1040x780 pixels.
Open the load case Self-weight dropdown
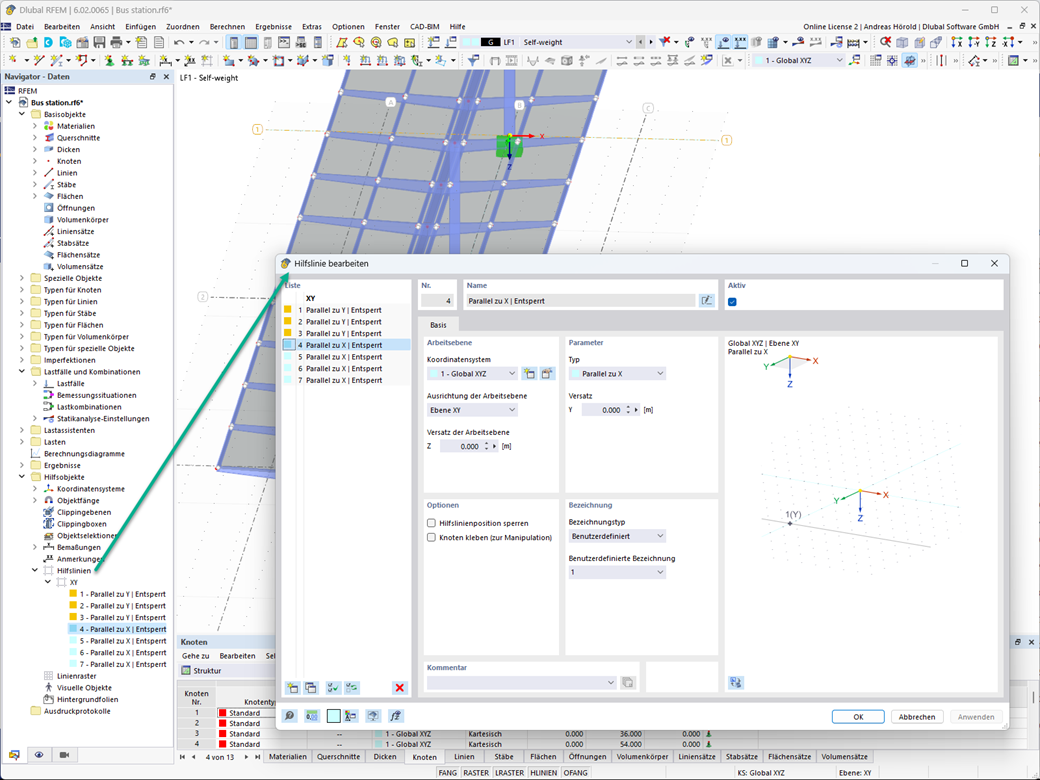click(628, 42)
